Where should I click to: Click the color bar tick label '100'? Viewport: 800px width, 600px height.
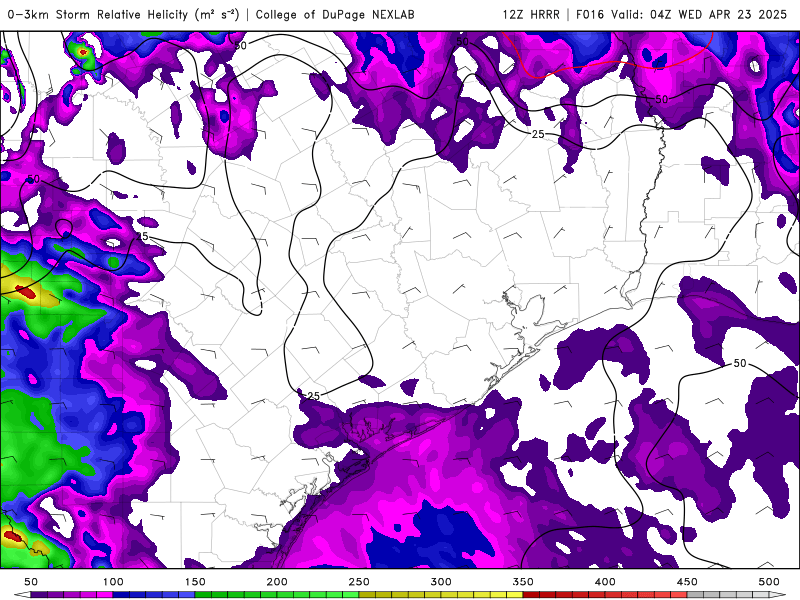113,582
